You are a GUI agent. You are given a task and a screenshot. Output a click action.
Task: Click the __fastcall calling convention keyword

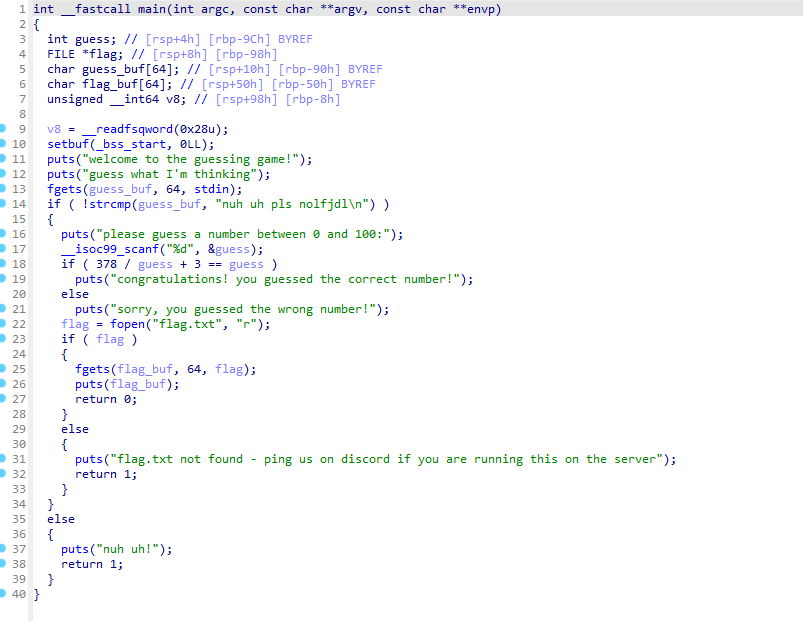point(96,9)
